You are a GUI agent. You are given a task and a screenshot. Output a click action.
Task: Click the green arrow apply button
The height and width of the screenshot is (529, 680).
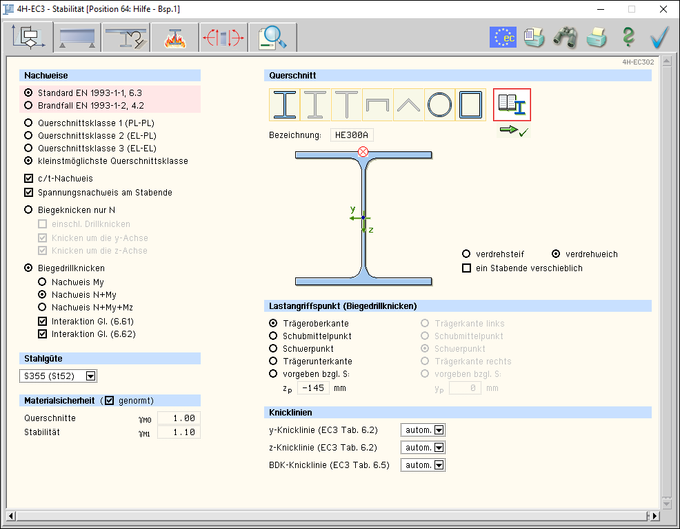pos(512,131)
